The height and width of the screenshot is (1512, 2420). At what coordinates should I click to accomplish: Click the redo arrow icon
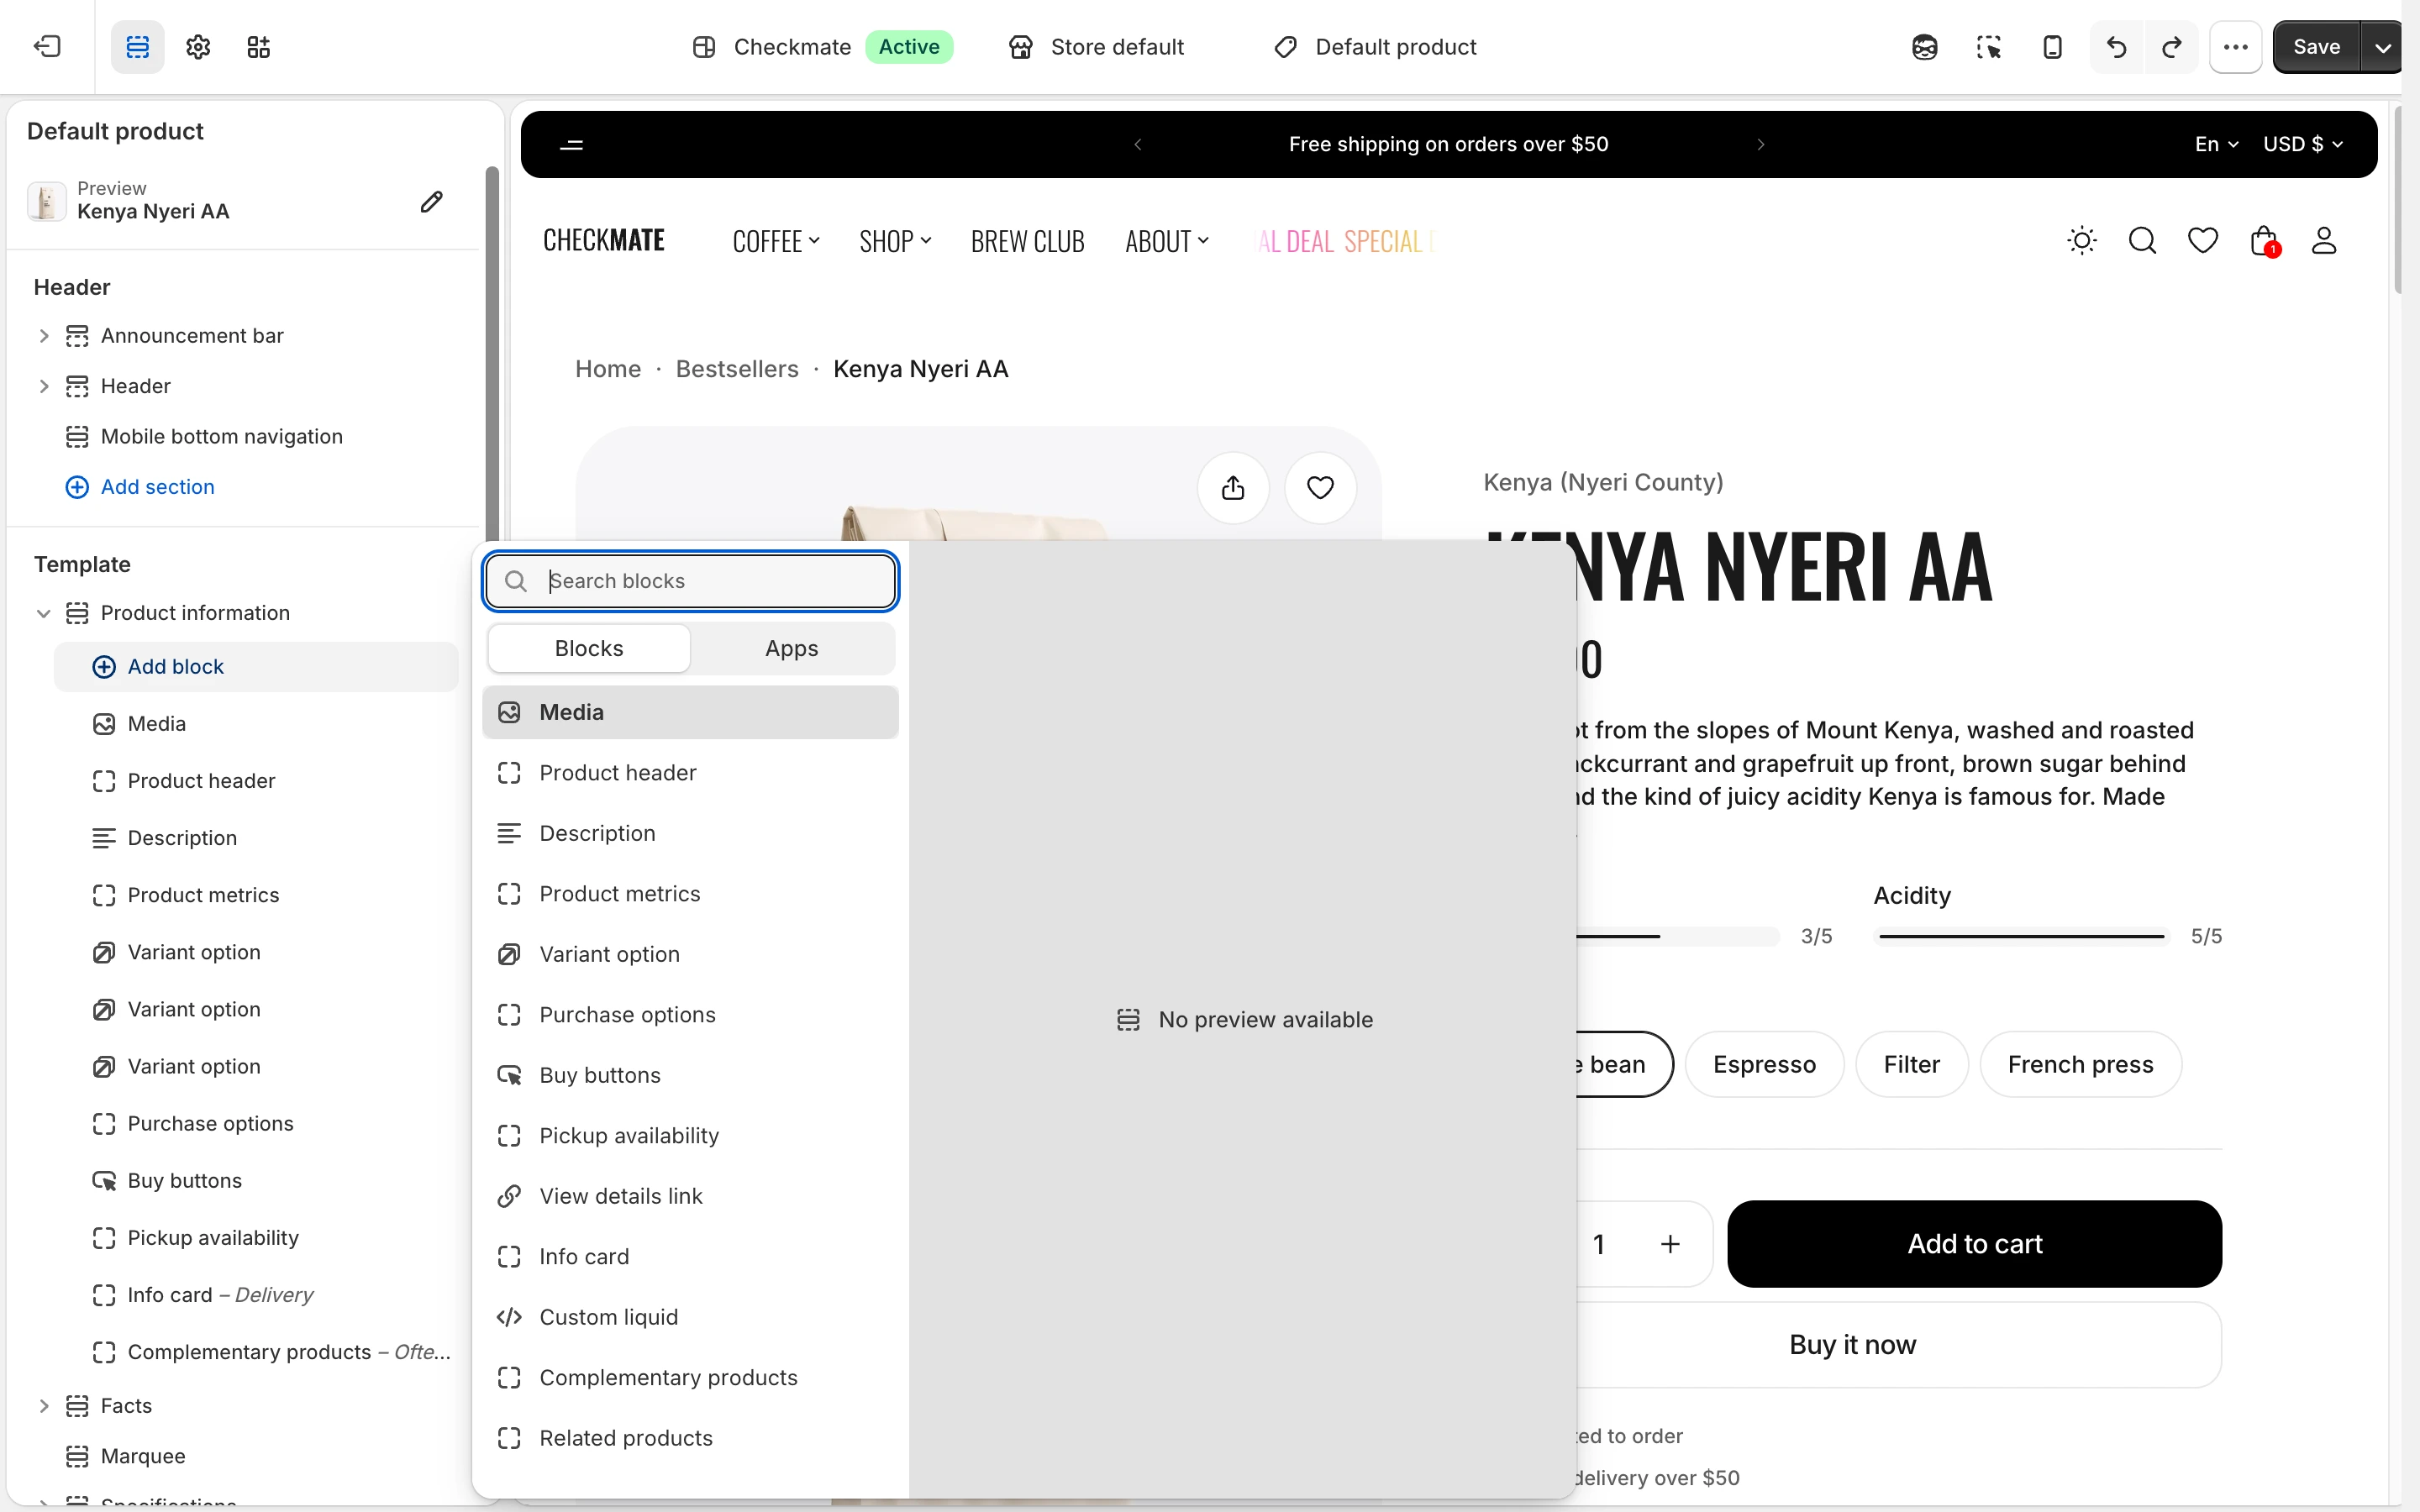pyautogui.click(x=2172, y=47)
